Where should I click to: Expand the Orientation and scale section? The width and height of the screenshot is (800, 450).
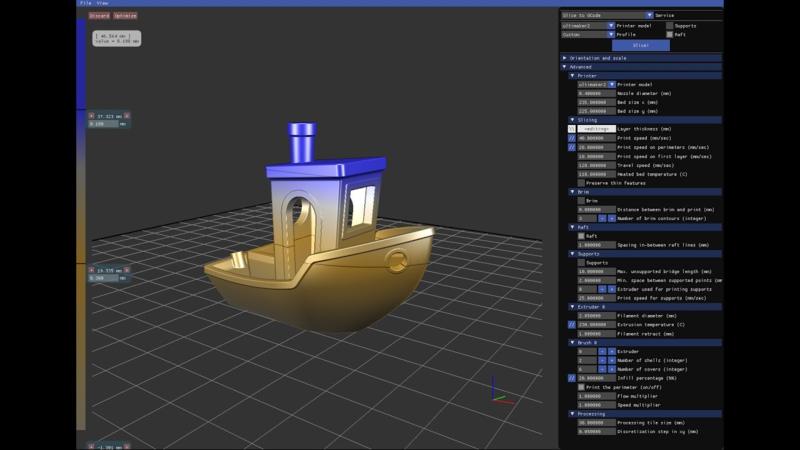[x=565, y=58]
